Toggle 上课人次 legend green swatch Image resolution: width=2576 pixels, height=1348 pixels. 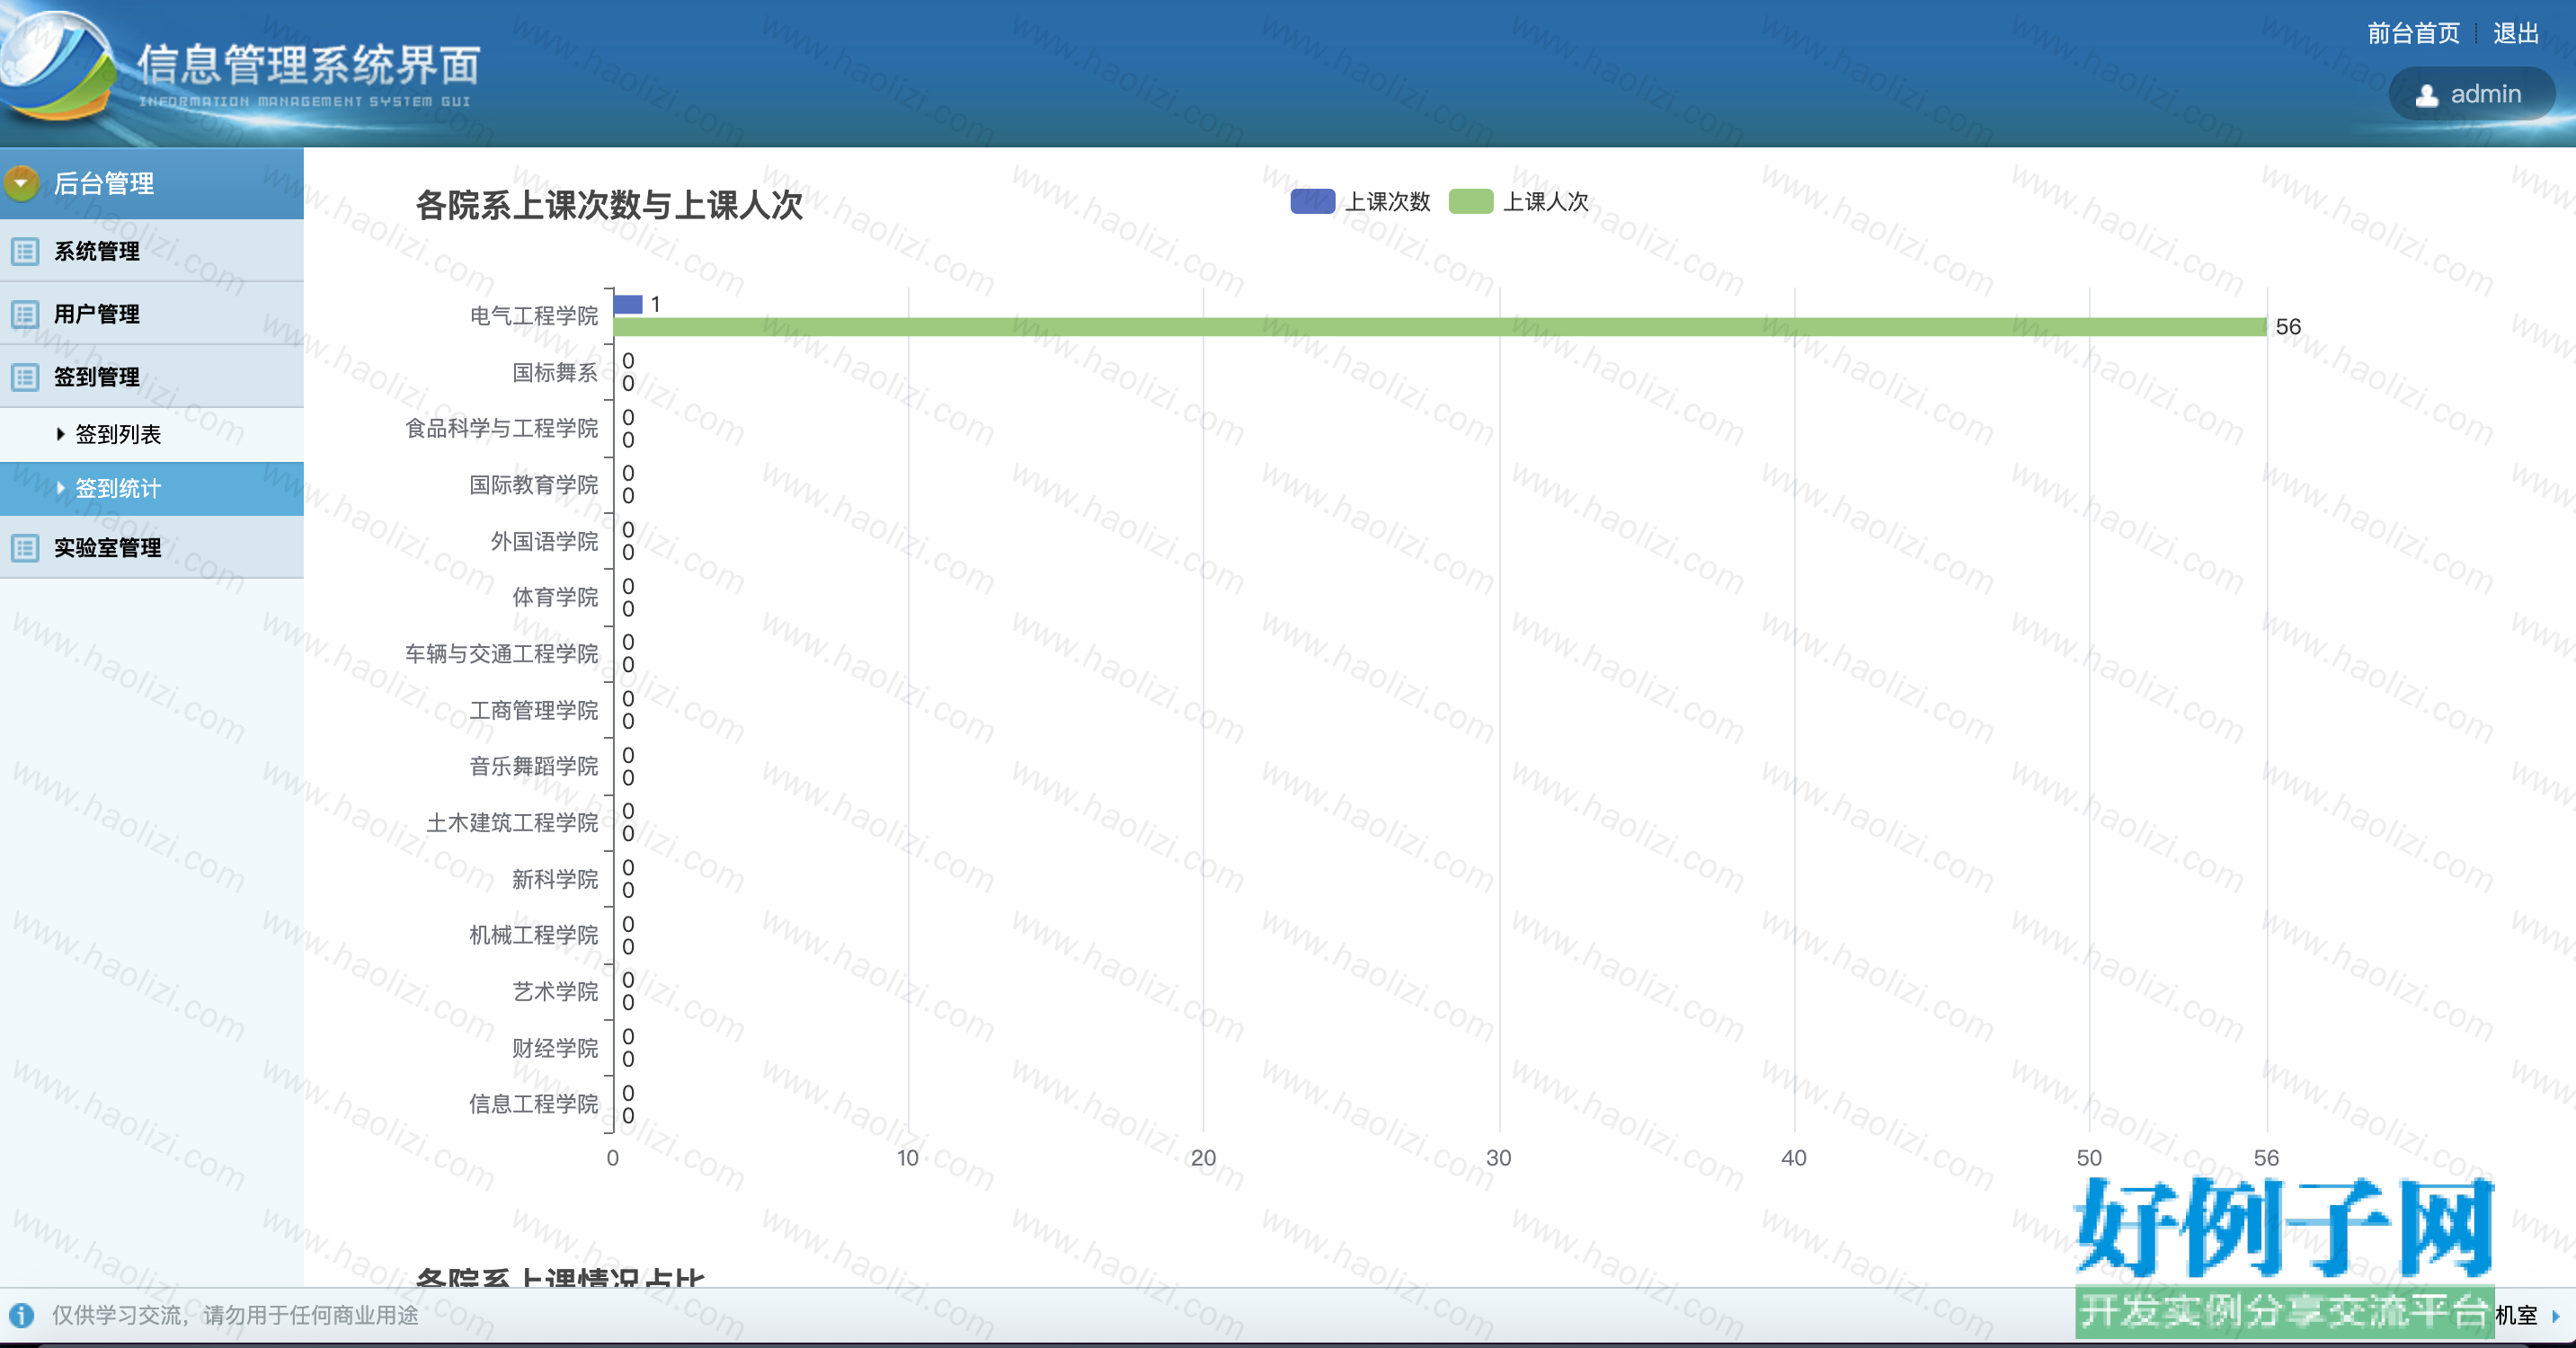coord(1470,201)
